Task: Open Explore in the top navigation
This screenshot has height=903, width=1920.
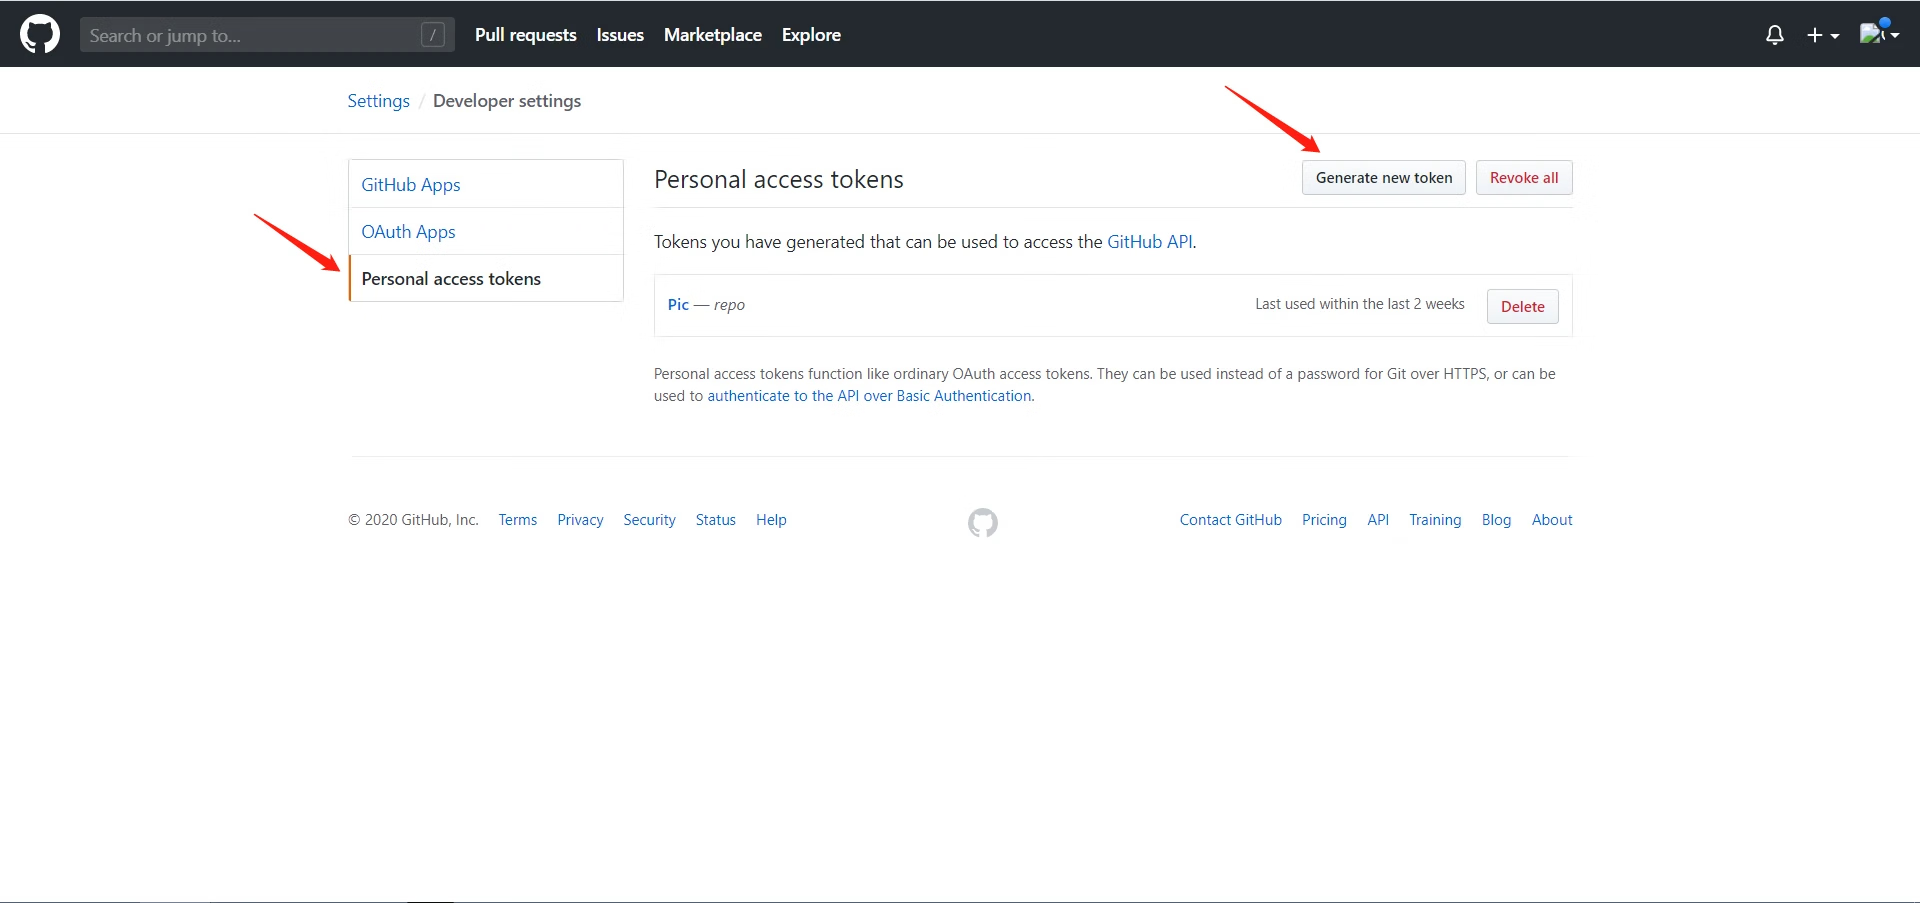Action: tap(811, 35)
